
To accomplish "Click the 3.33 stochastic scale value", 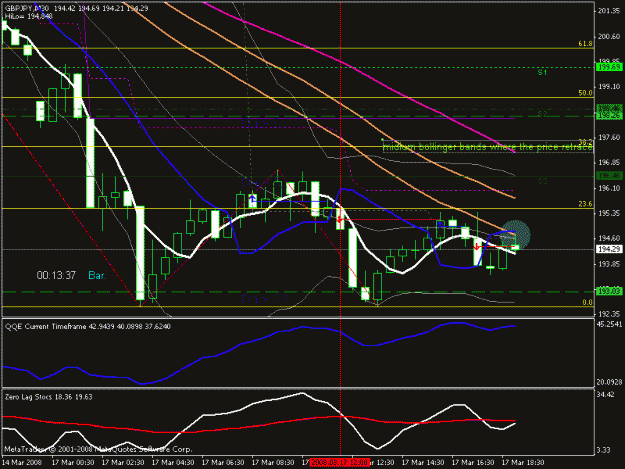I will (603, 450).
